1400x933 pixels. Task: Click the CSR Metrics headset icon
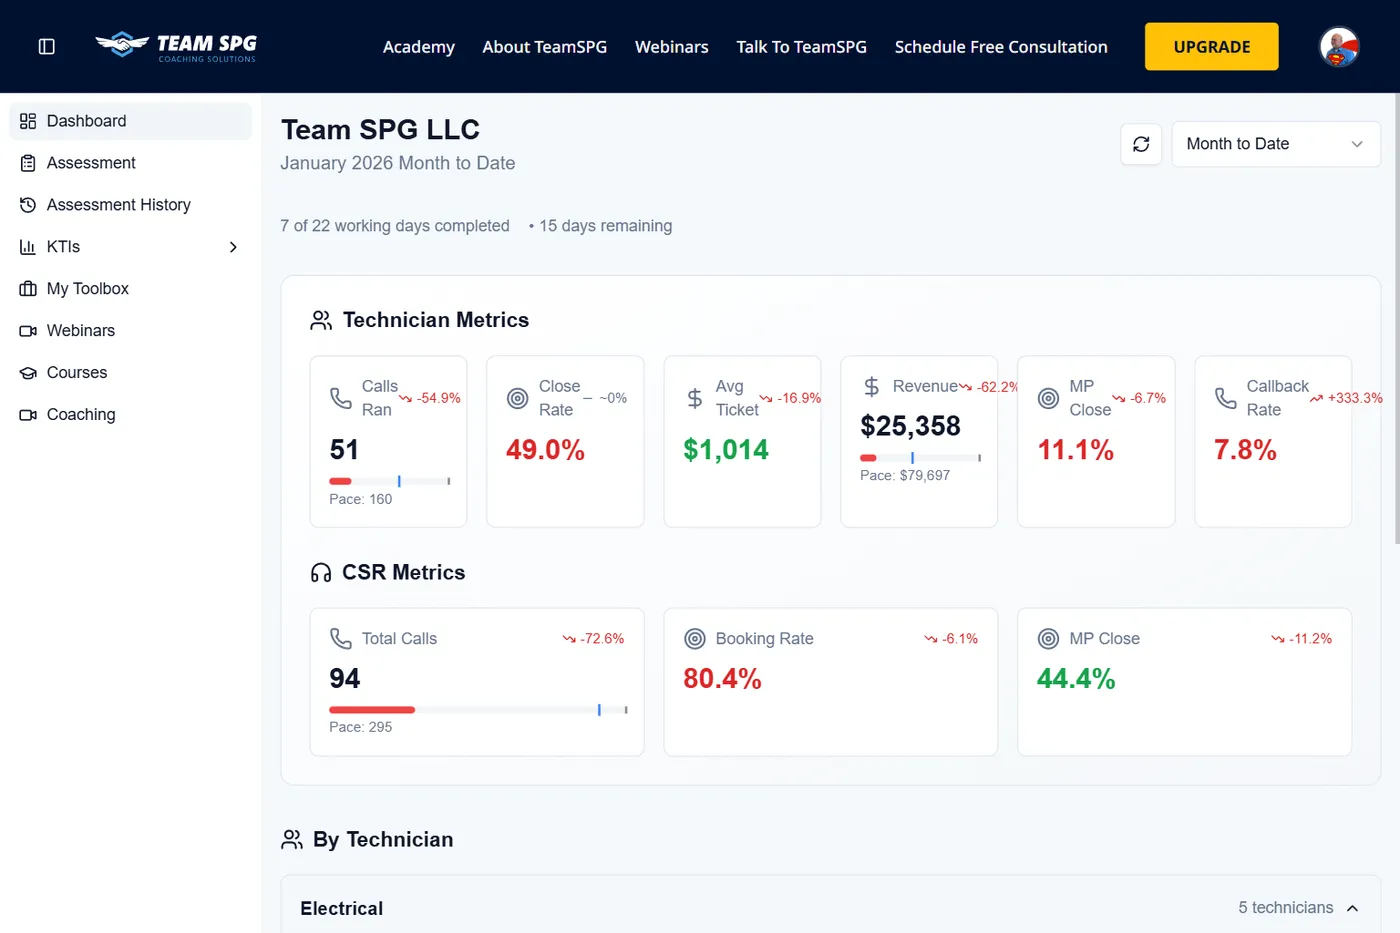(321, 573)
